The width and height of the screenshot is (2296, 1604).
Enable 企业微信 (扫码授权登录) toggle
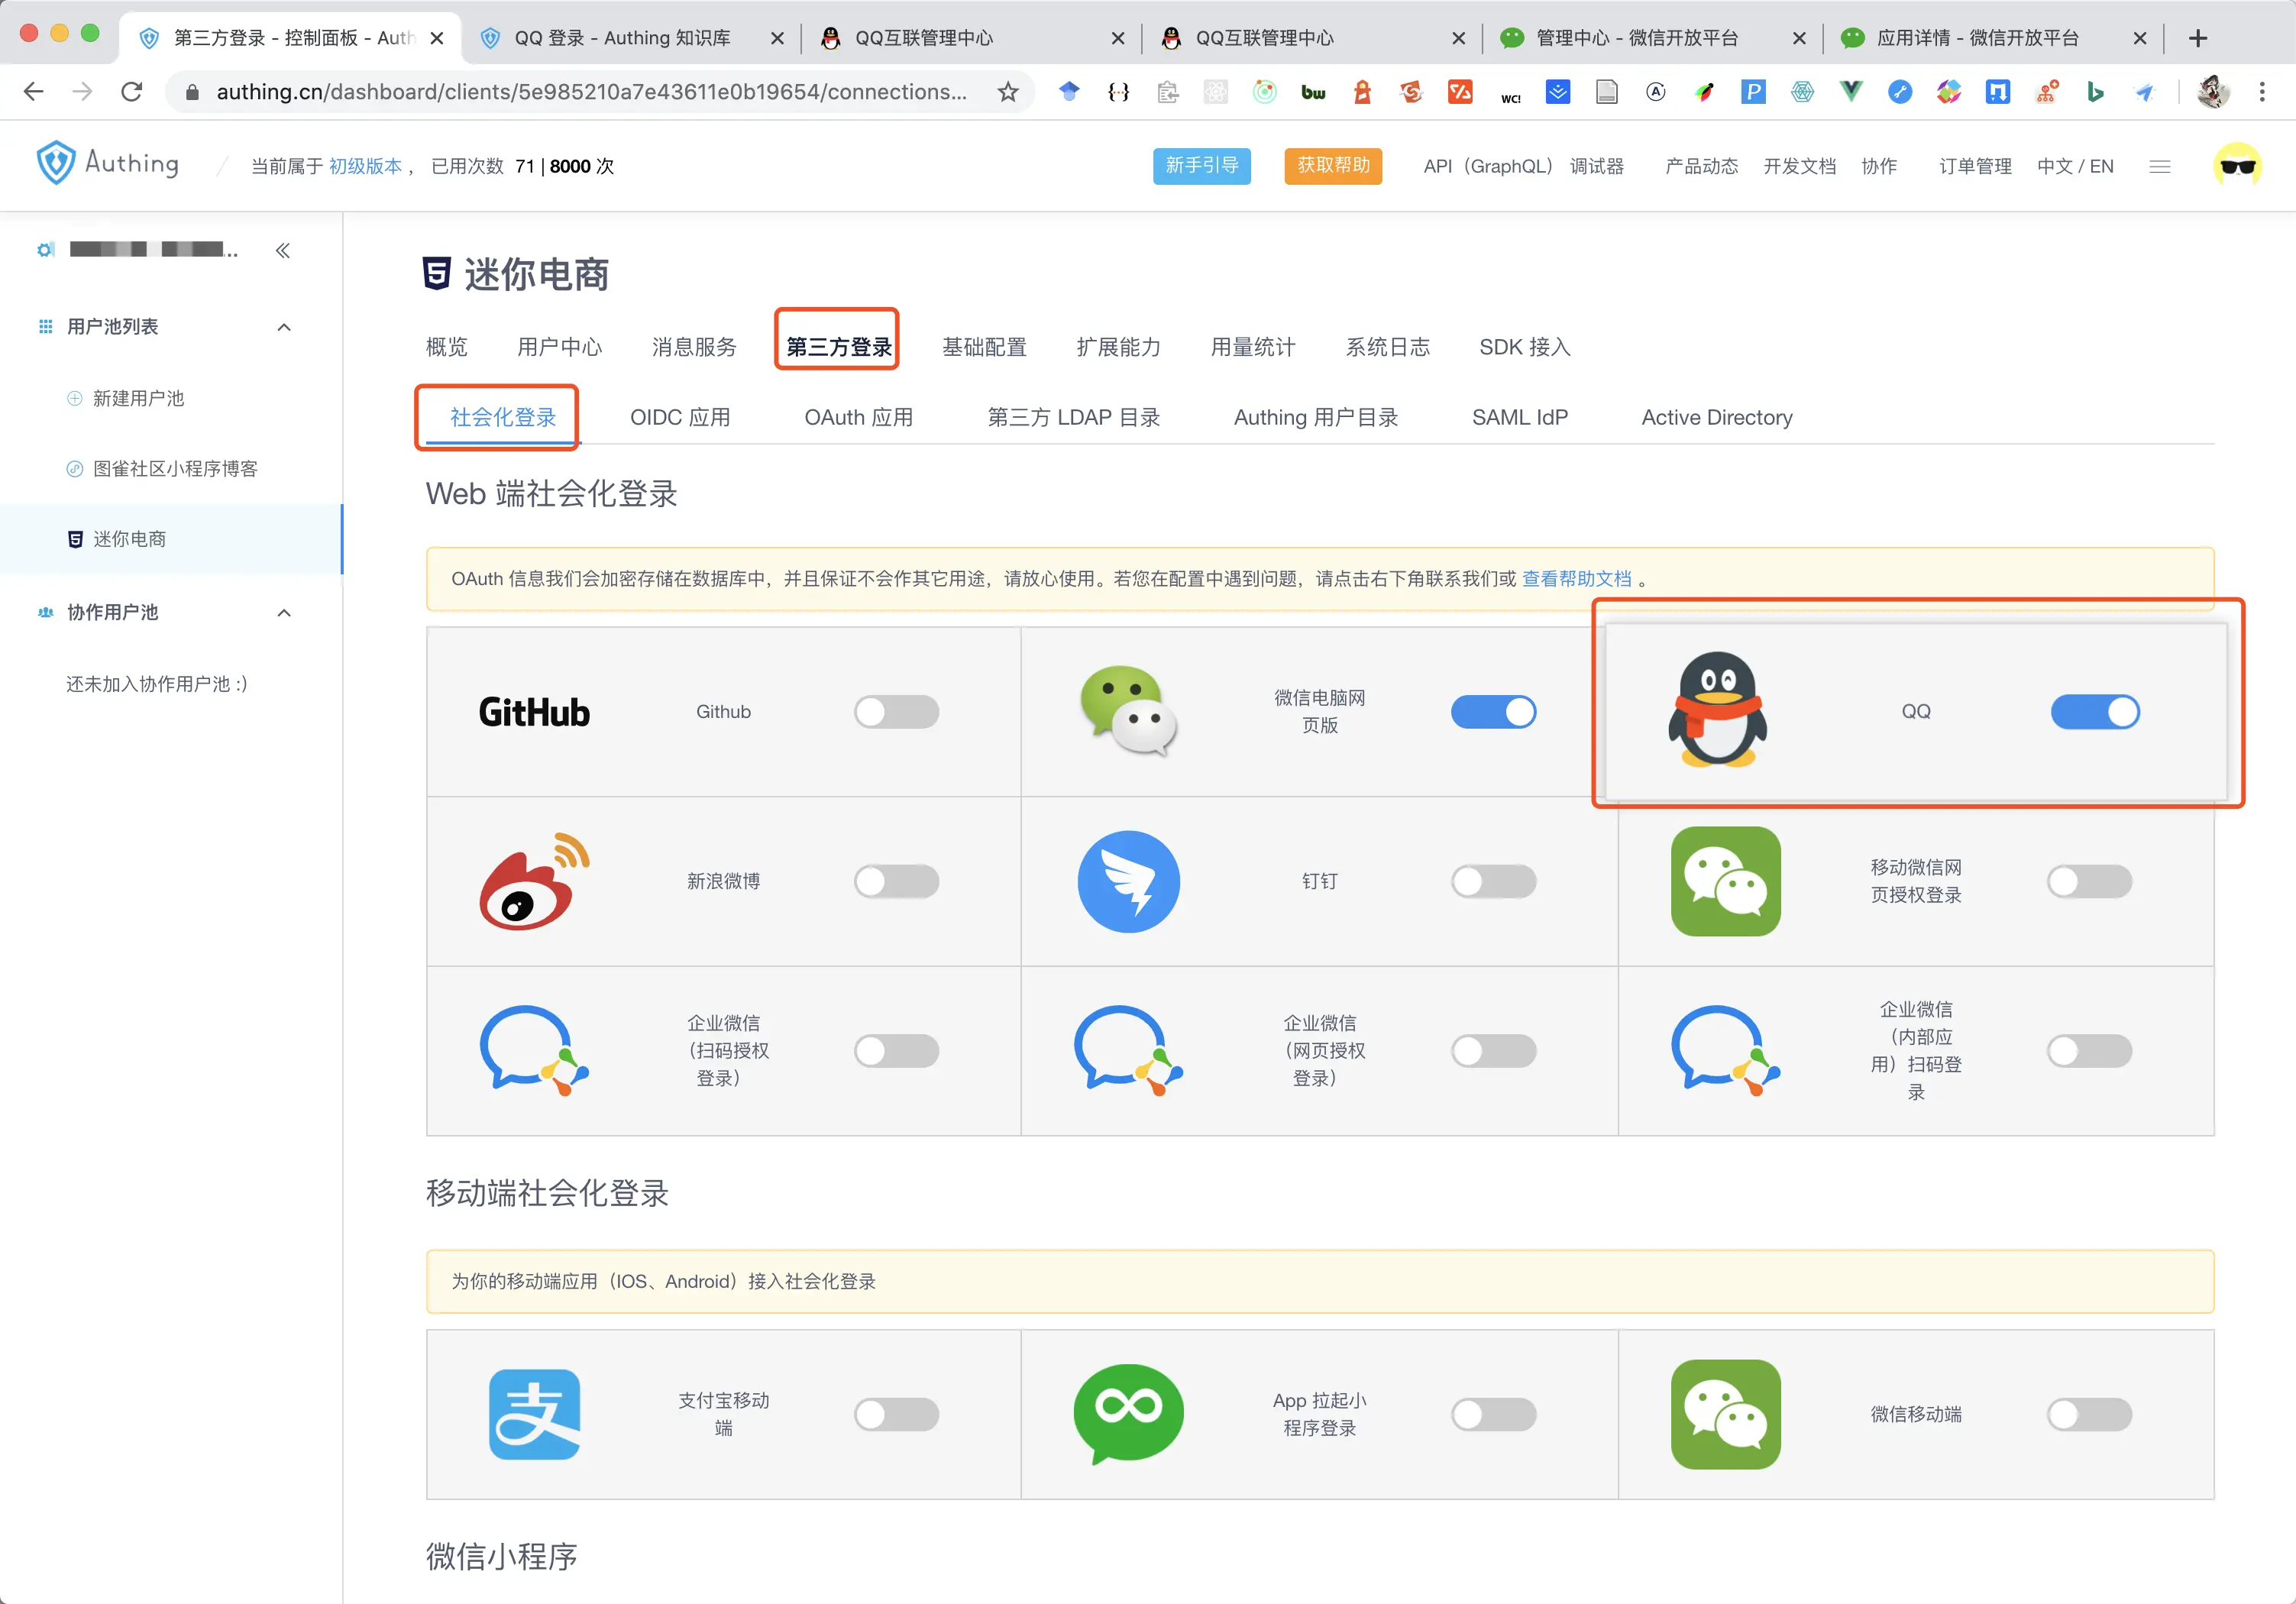[x=896, y=1051]
